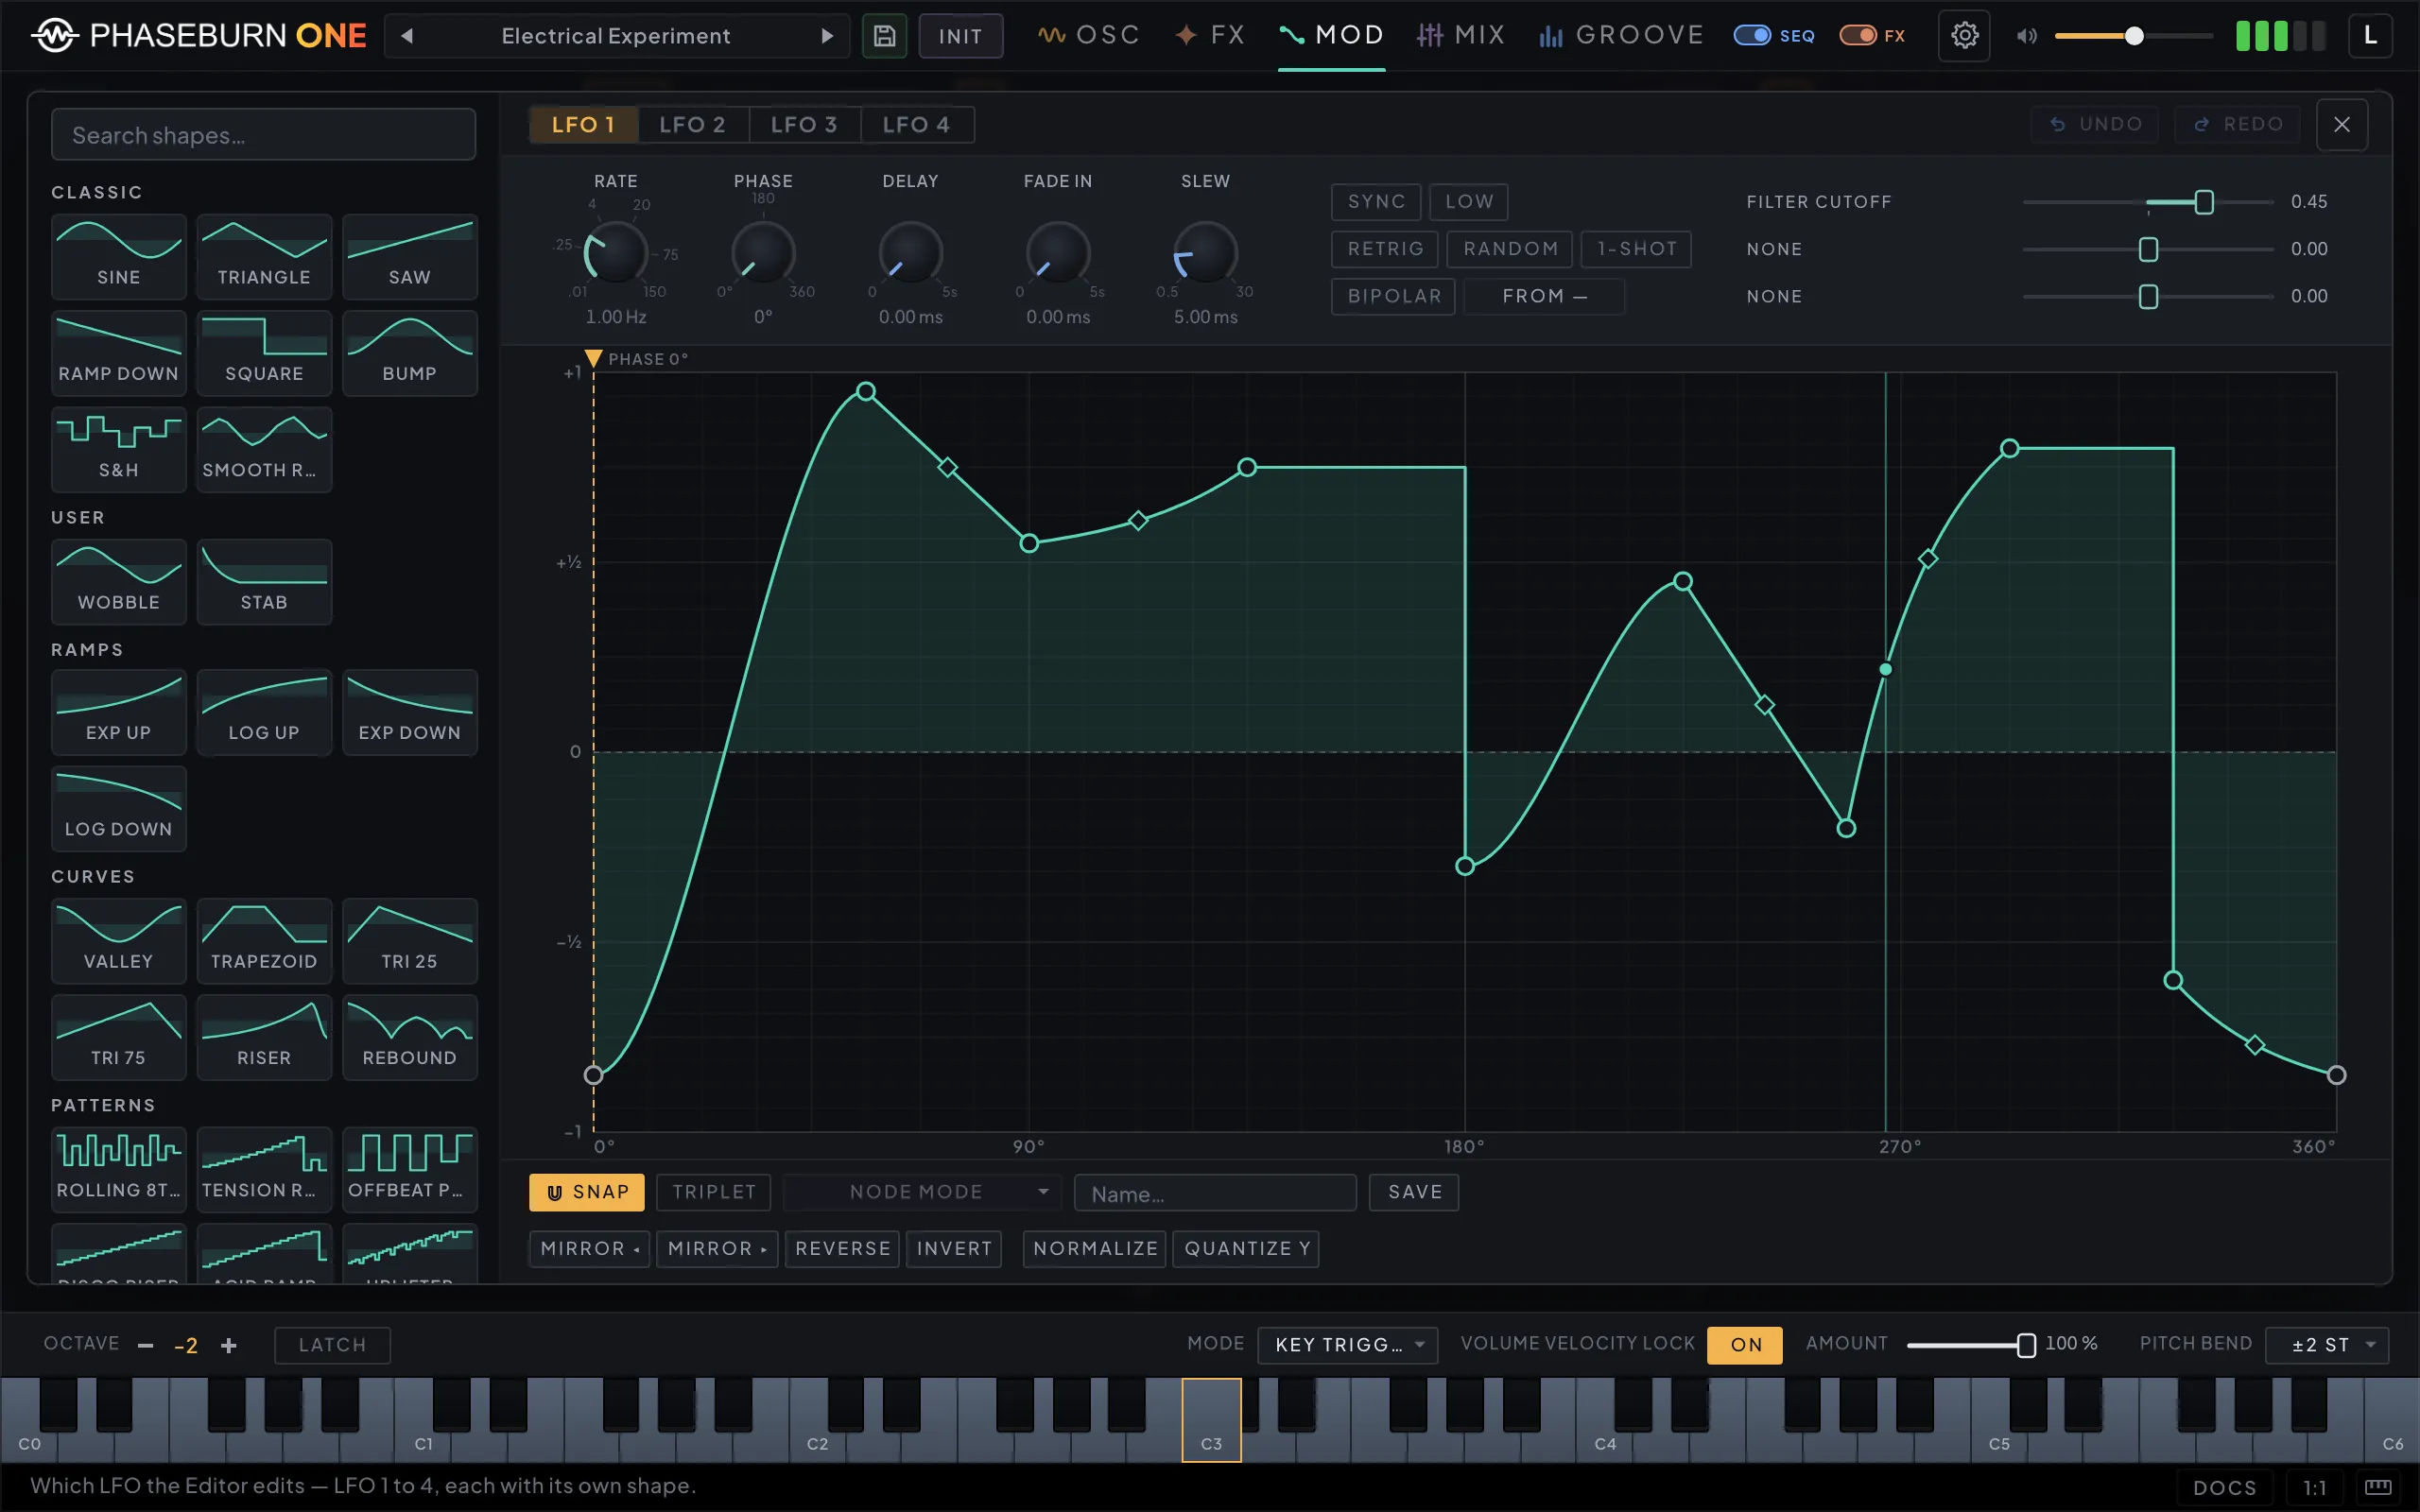2420x1512 pixels.
Task: Switch to LFO 3 tab
Action: pos(804,125)
